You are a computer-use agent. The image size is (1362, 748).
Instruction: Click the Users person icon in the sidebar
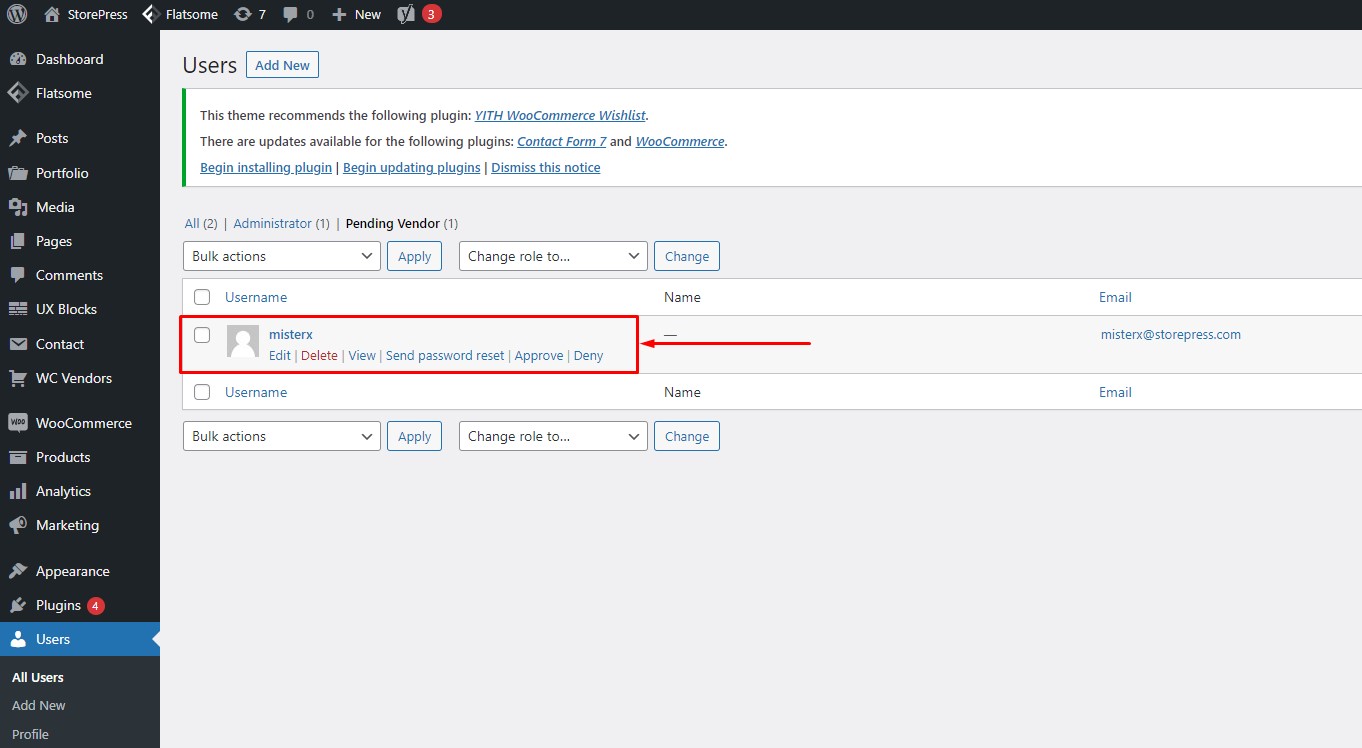[18, 639]
